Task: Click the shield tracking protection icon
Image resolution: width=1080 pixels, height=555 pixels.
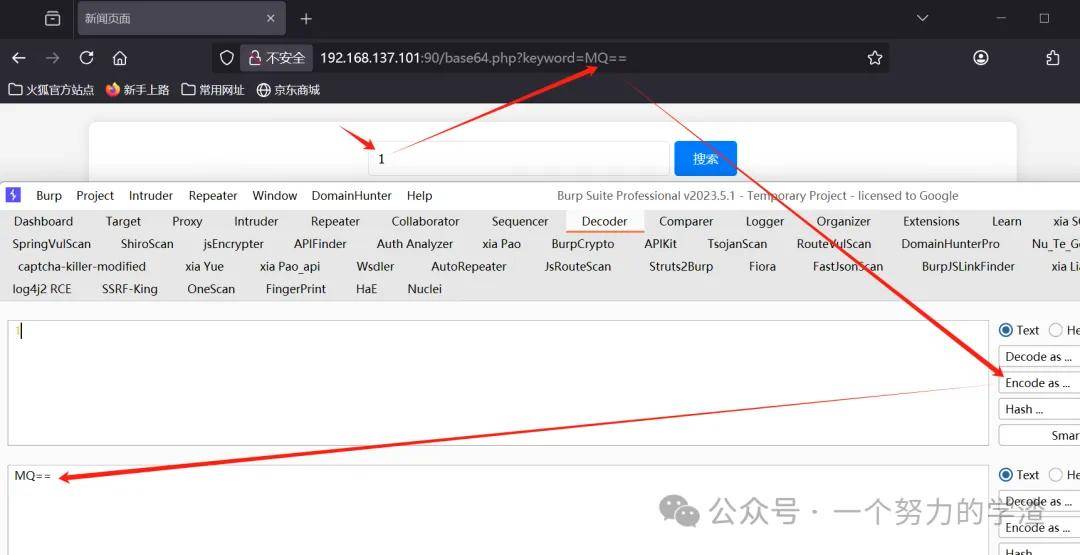Action: point(227,58)
